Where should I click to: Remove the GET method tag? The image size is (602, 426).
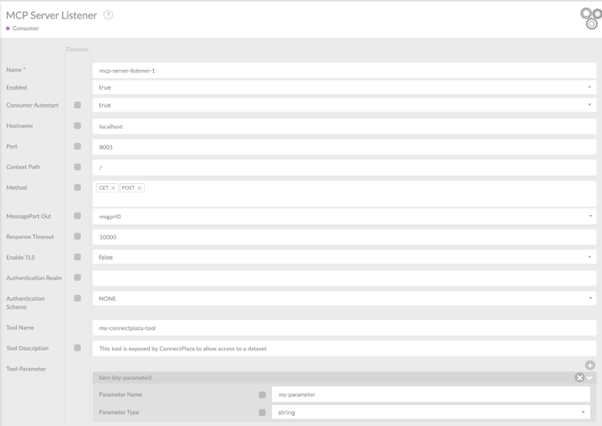pyautogui.click(x=114, y=188)
